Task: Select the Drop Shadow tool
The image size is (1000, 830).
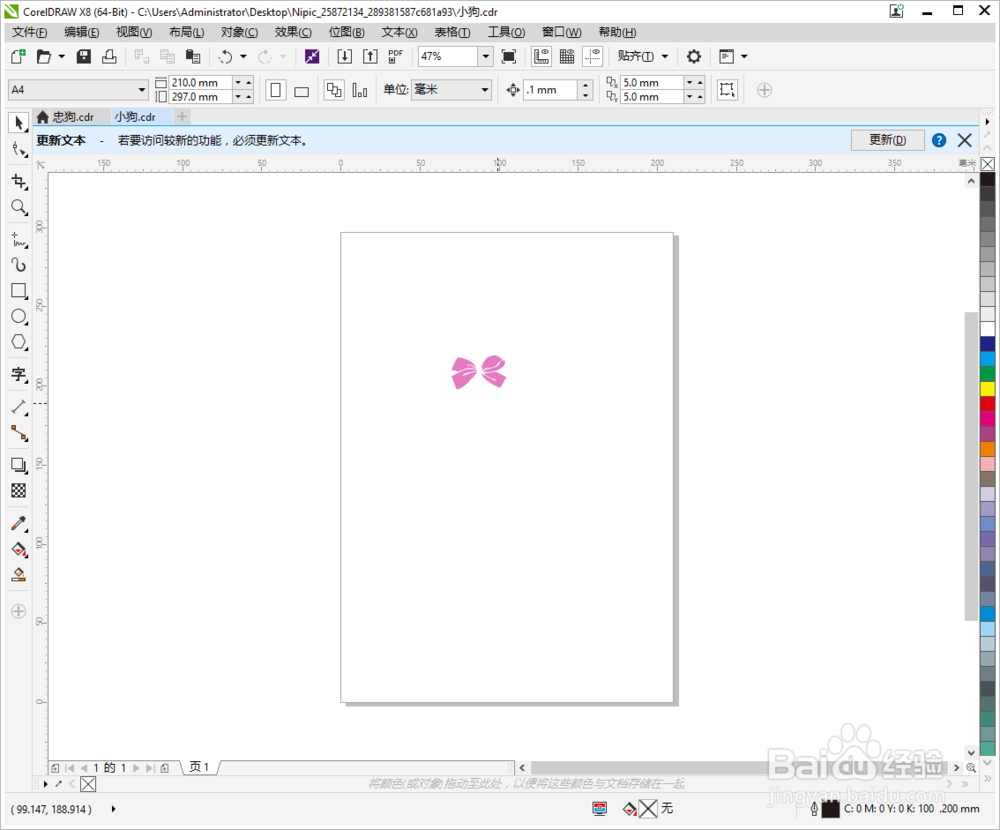Action: click(x=18, y=465)
